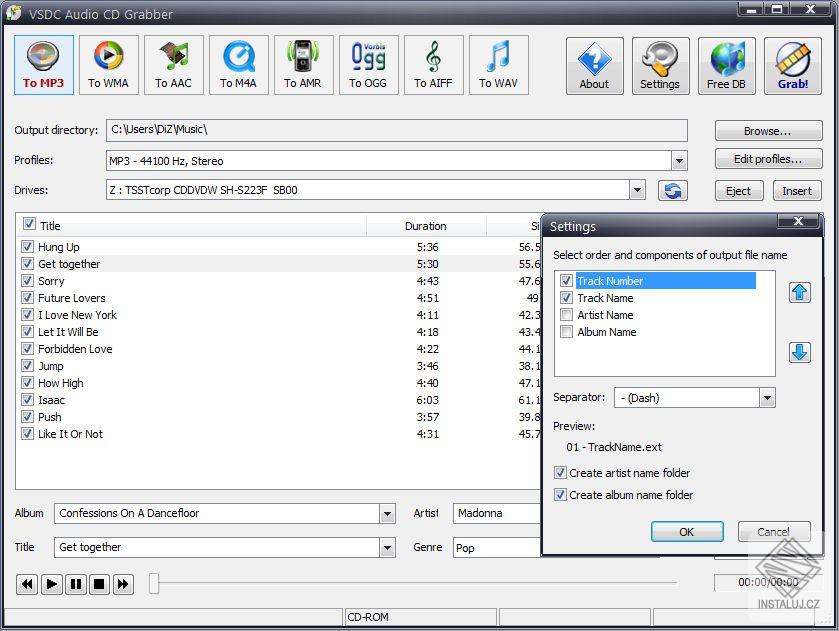Switch to the To AAC format
Viewport: 839px width, 631px height.
[173, 64]
